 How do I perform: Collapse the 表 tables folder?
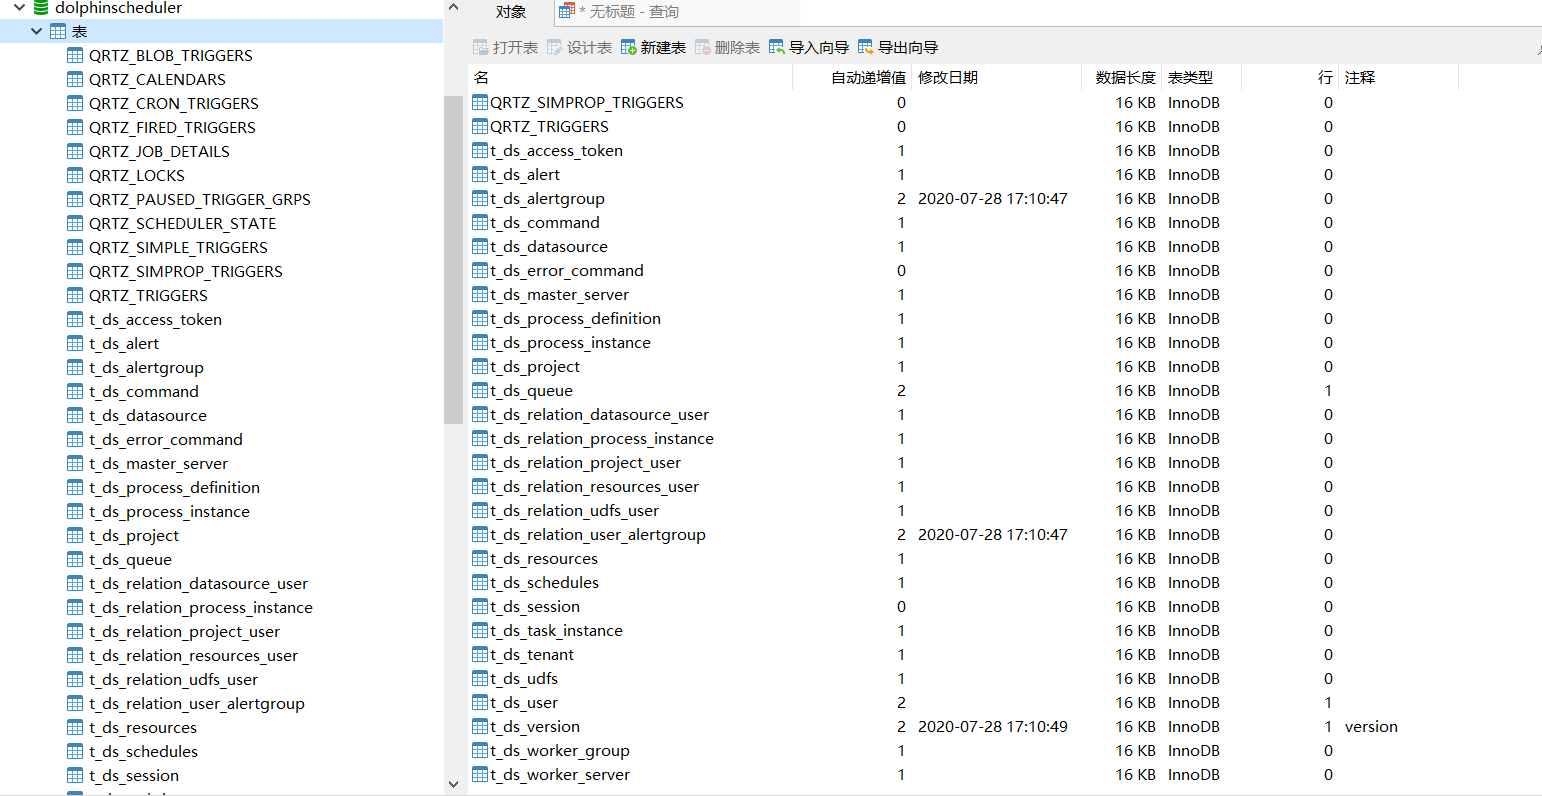[37, 31]
